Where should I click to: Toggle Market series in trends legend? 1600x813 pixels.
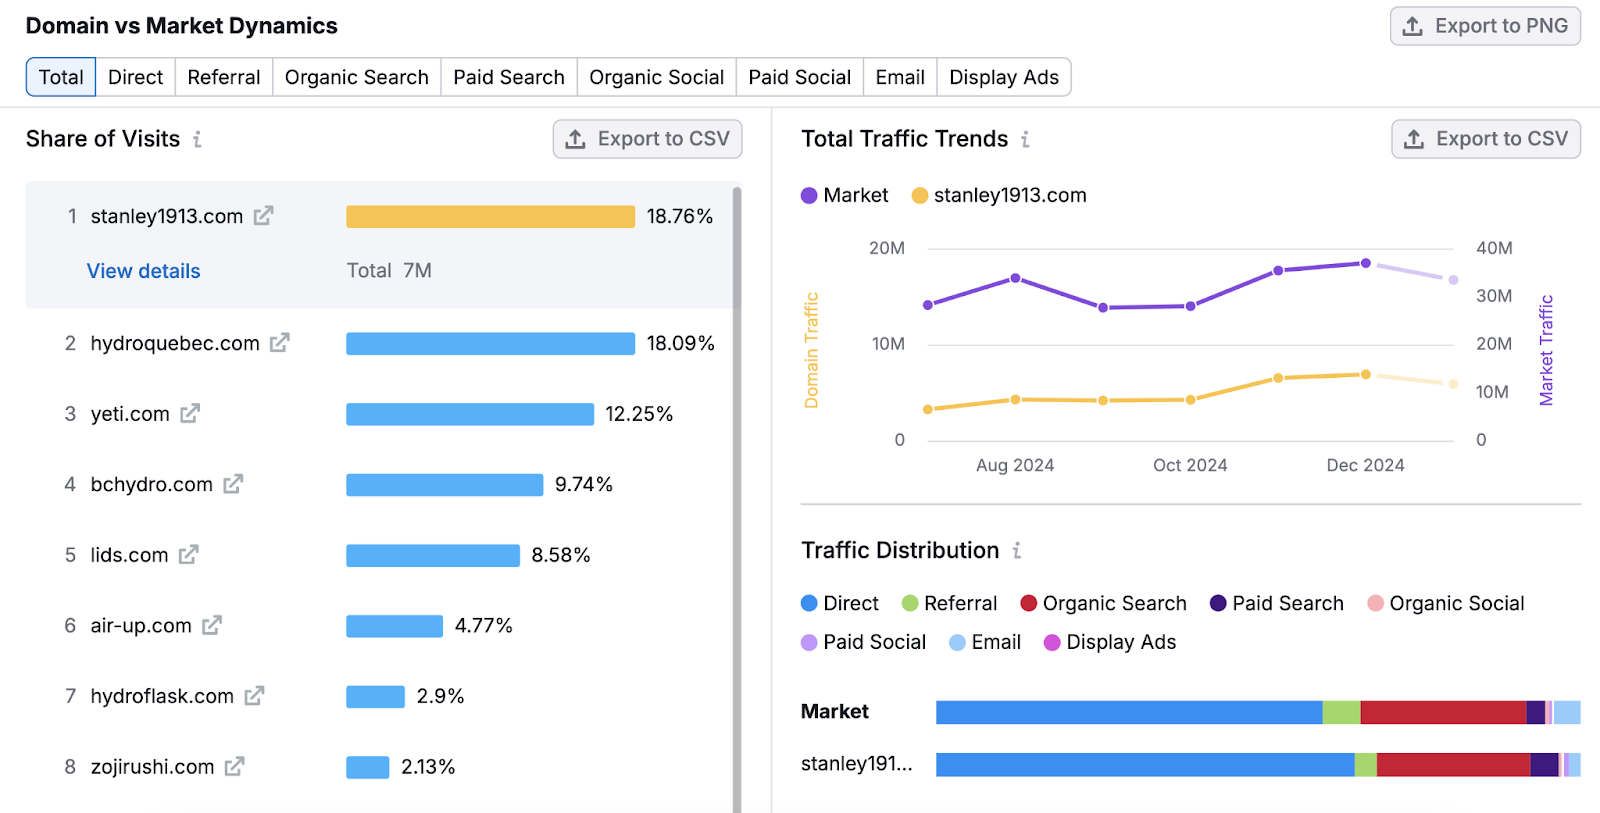(845, 195)
